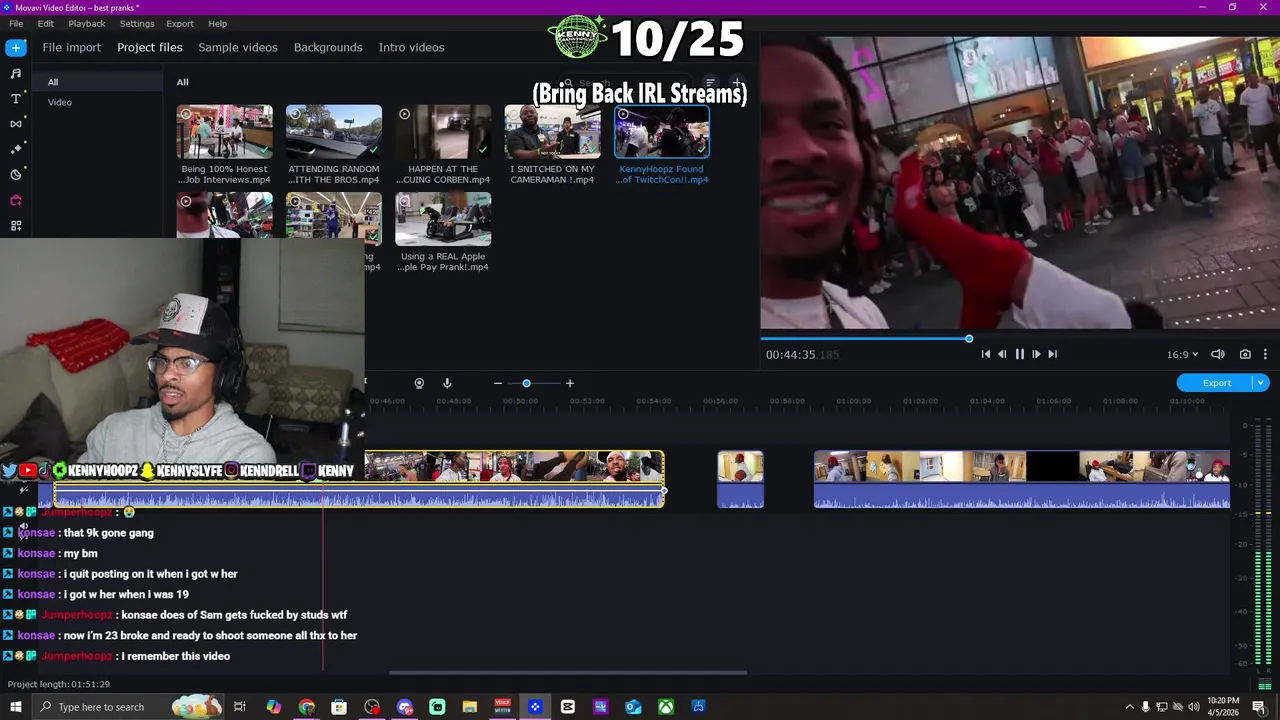Switch to the Intro videos tab
The image size is (1280, 720).
pyautogui.click(x=411, y=47)
